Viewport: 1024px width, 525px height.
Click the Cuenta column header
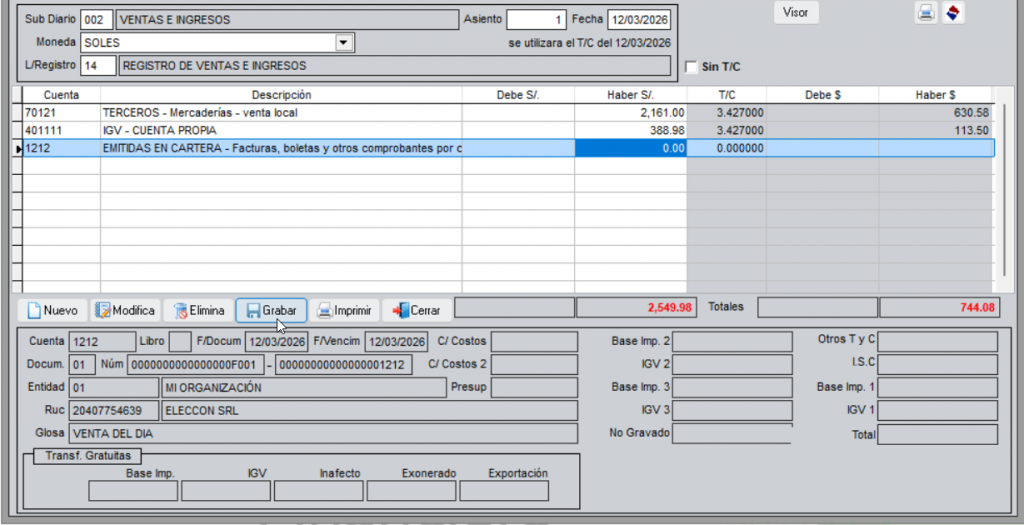click(x=61, y=95)
